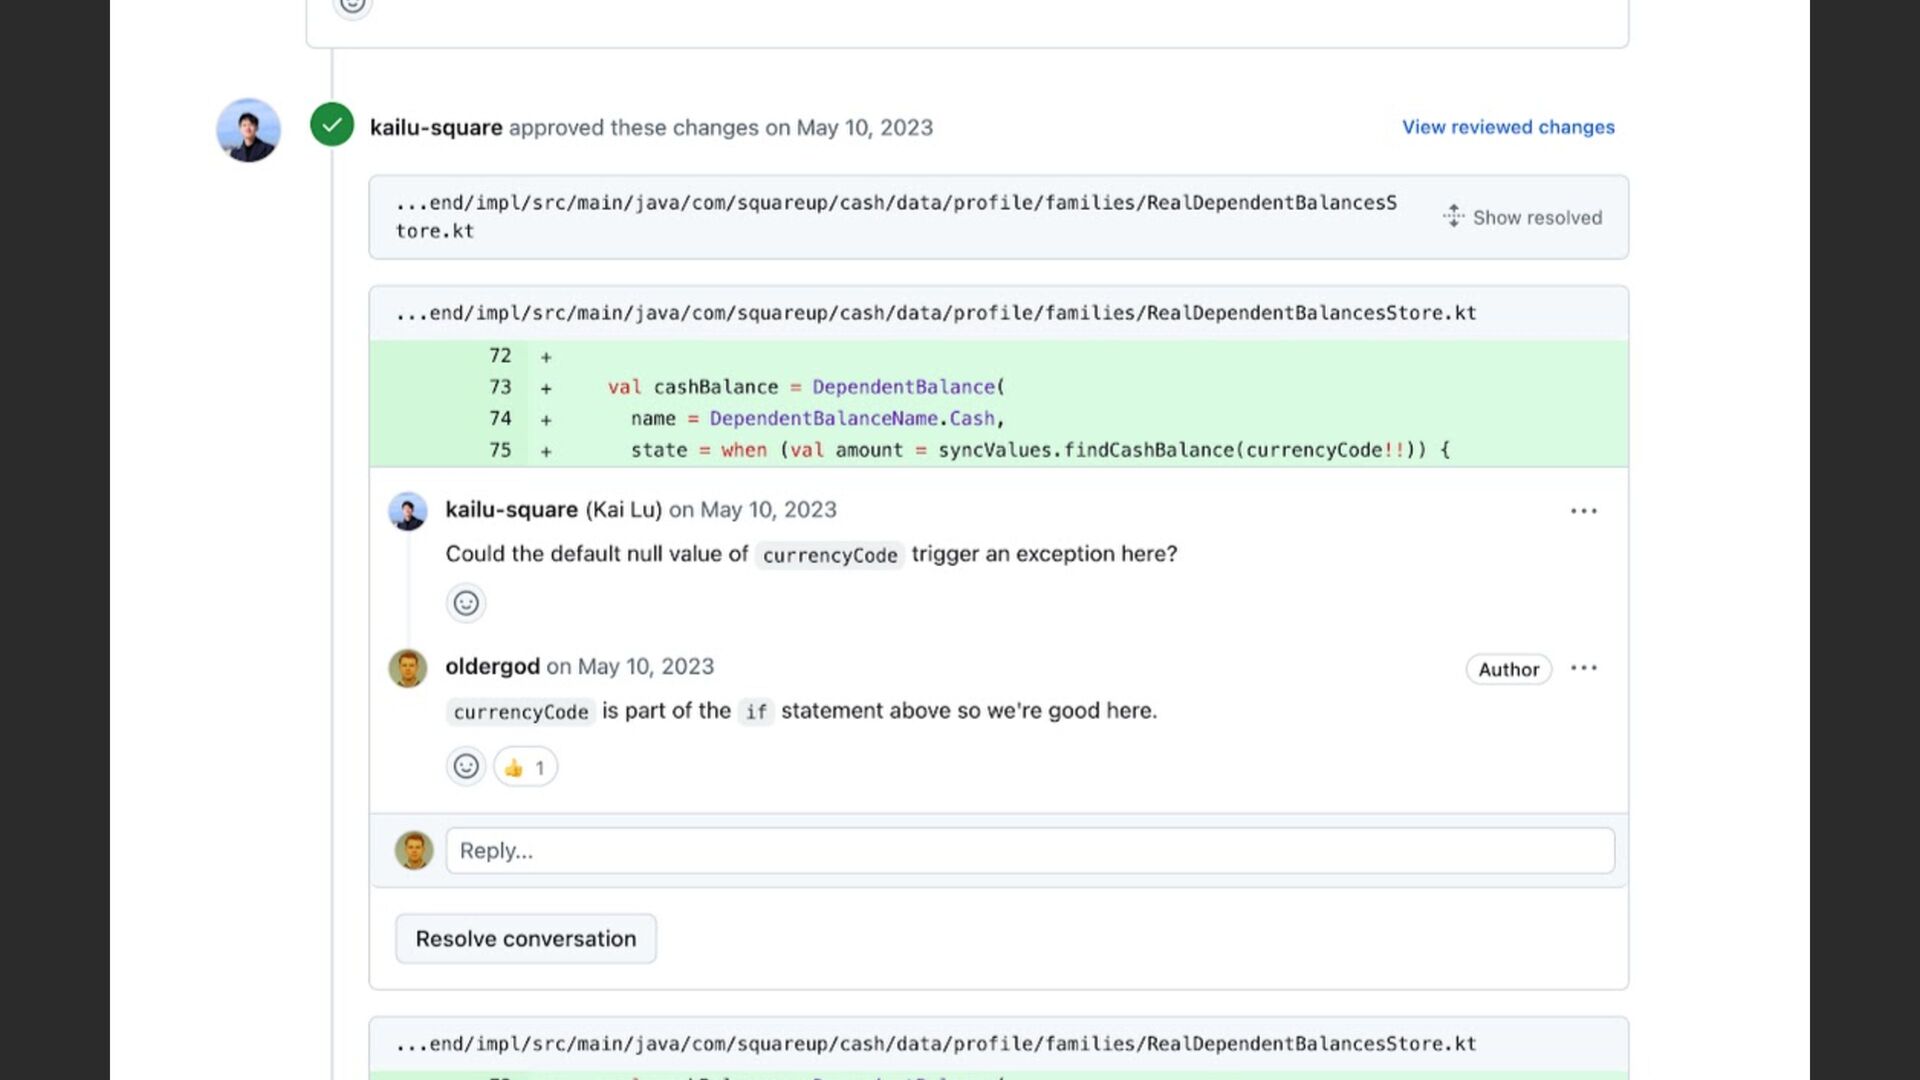Click the Author badge label
The image size is (1920, 1080).
point(1508,669)
